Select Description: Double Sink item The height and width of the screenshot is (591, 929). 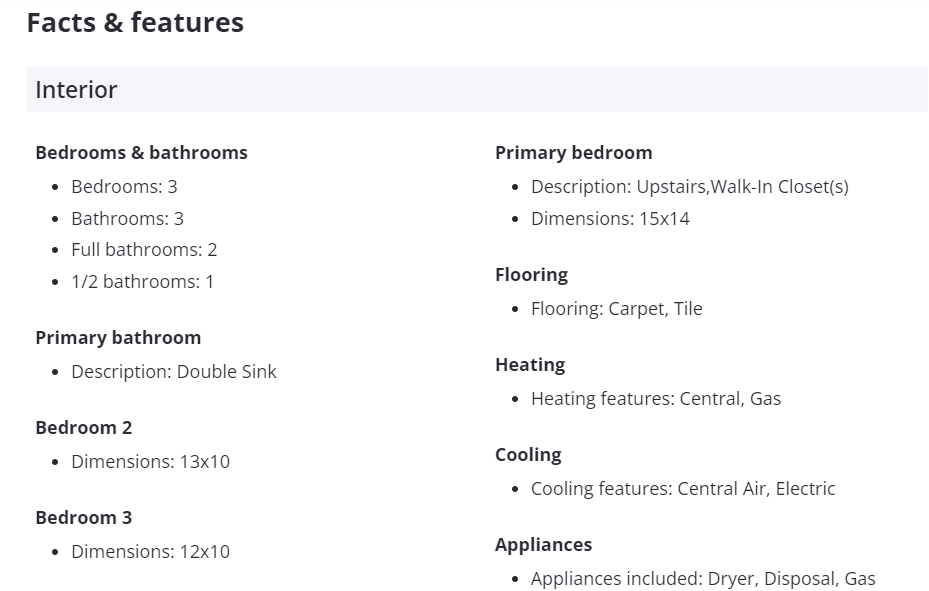(174, 371)
